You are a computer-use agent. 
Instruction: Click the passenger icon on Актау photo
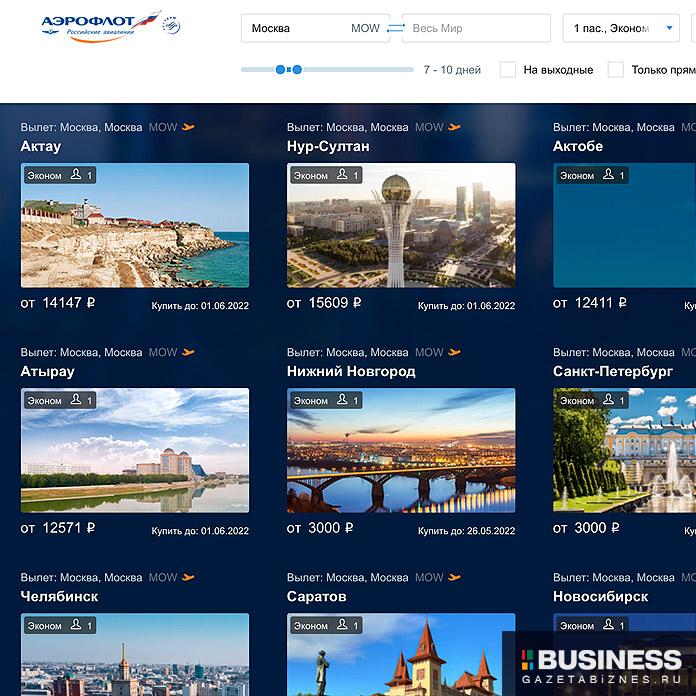tap(77, 176)
